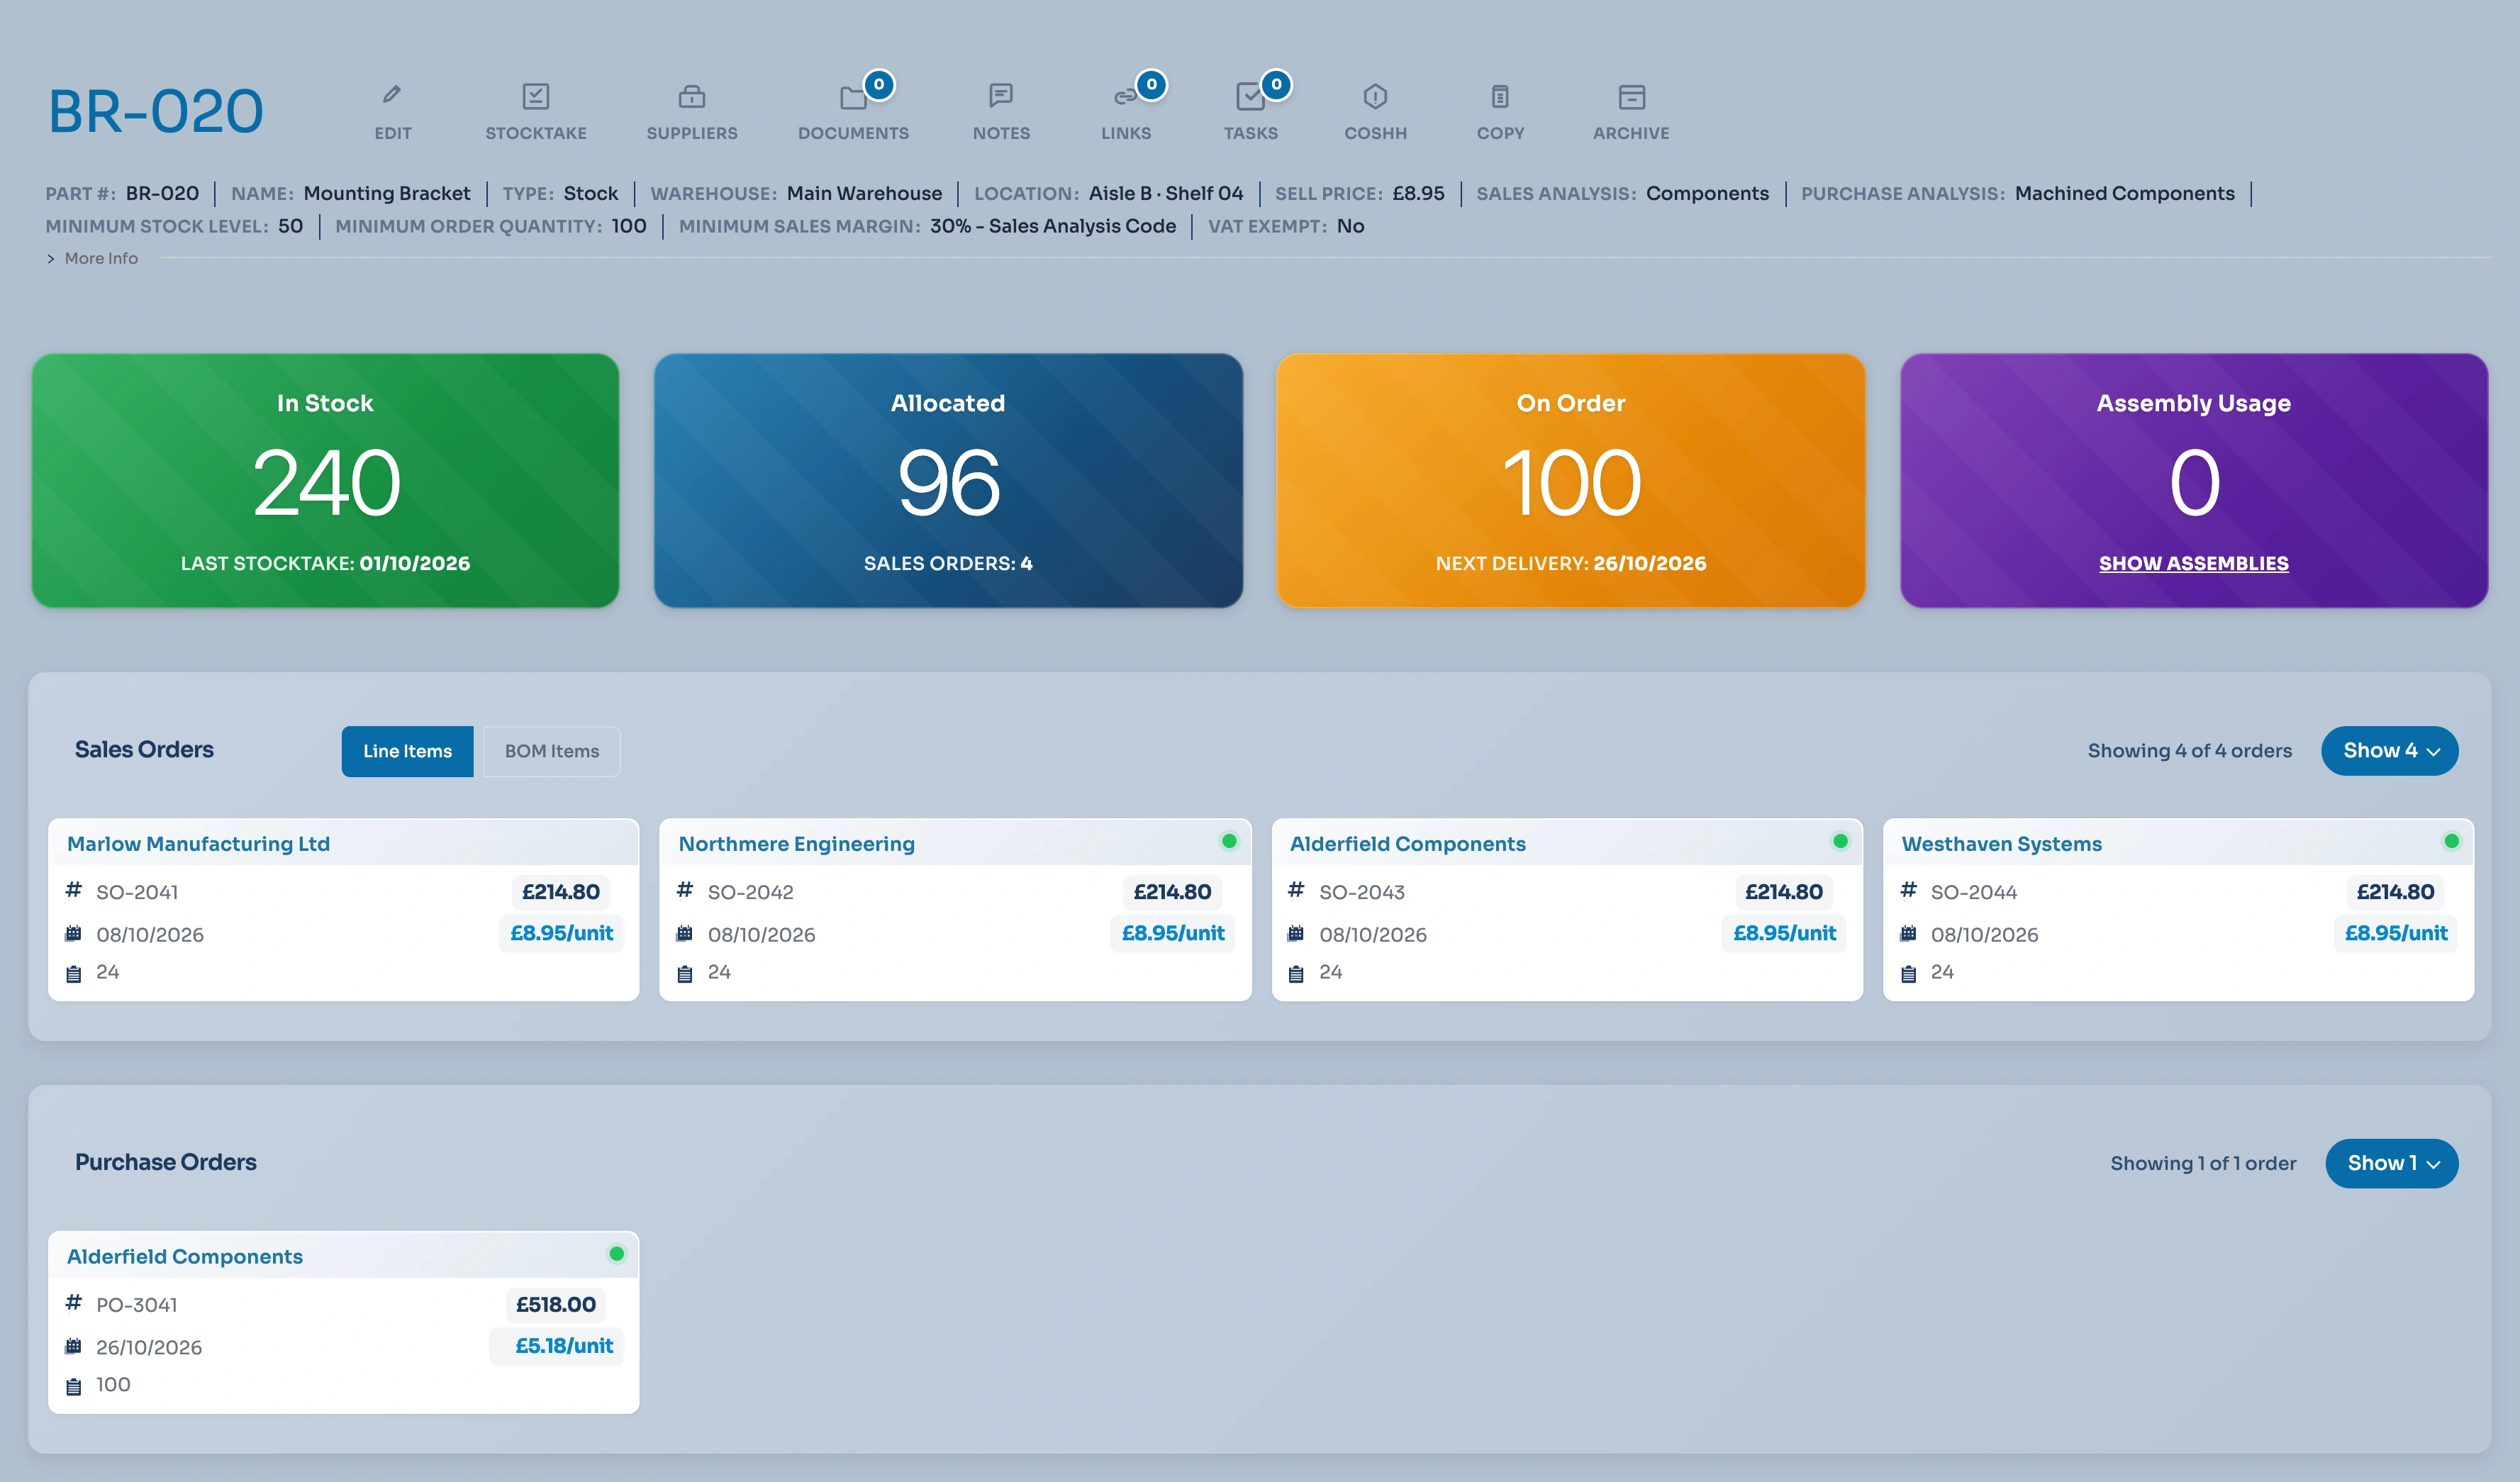The image size is (2520, 1482).
Task: Click the In Stock 240 card
Action: pyautogui.click(x=325, y=480)
